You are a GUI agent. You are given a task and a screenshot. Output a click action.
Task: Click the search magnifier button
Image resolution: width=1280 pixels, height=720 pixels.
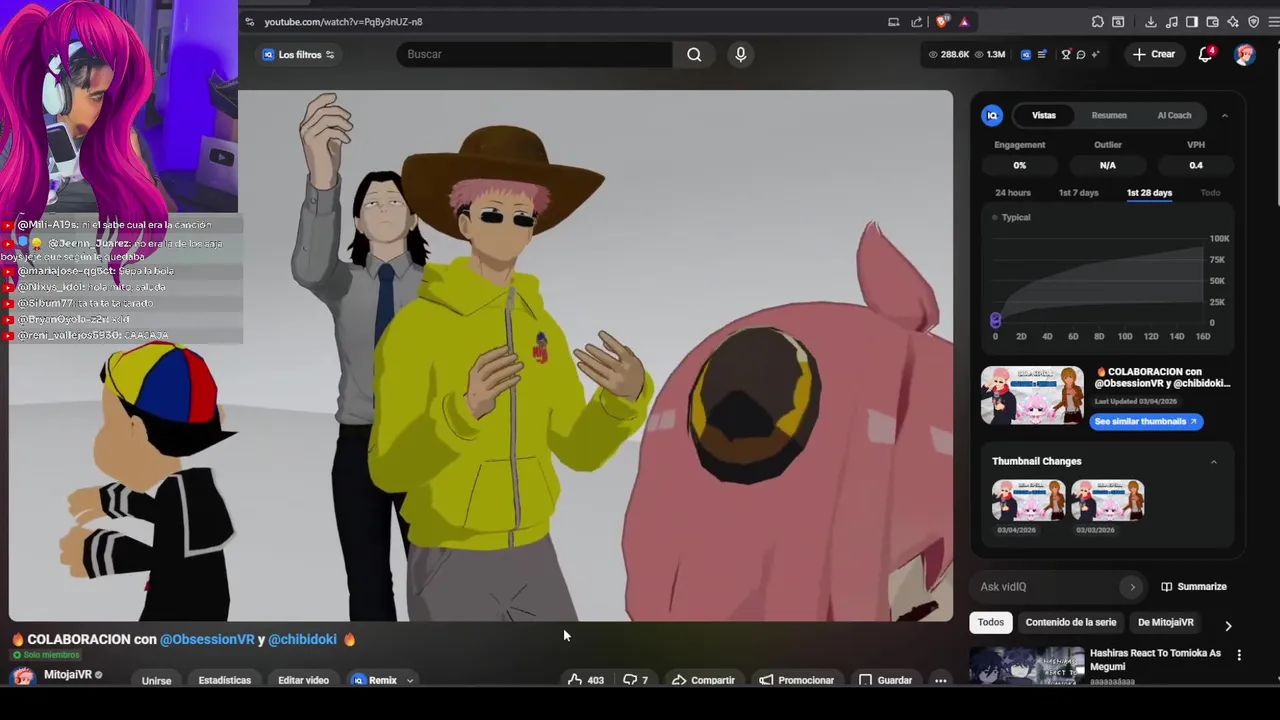click(694, 54)
